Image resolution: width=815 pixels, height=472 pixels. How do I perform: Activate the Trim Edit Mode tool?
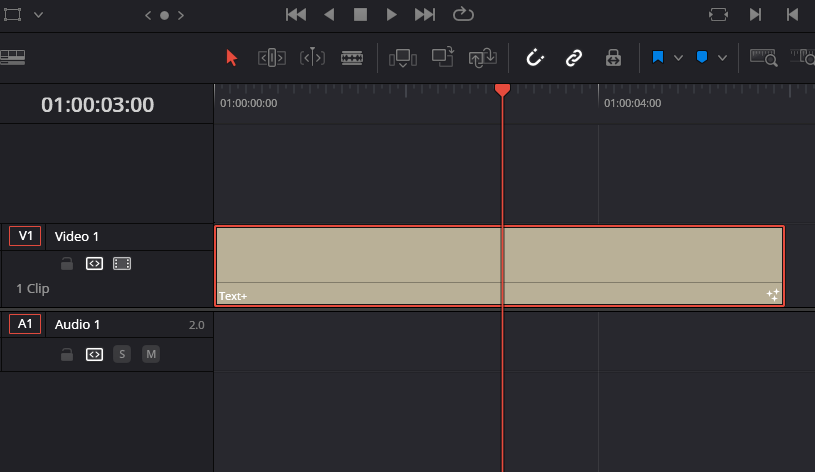coord(272,58)
